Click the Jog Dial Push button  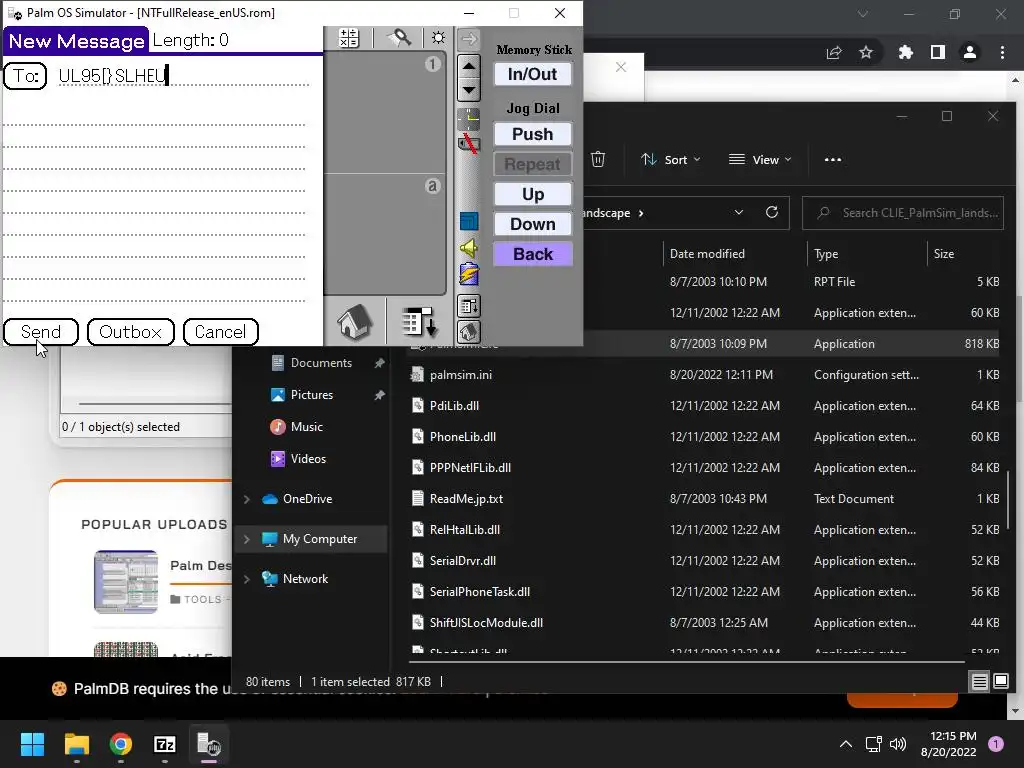(533, 134)
